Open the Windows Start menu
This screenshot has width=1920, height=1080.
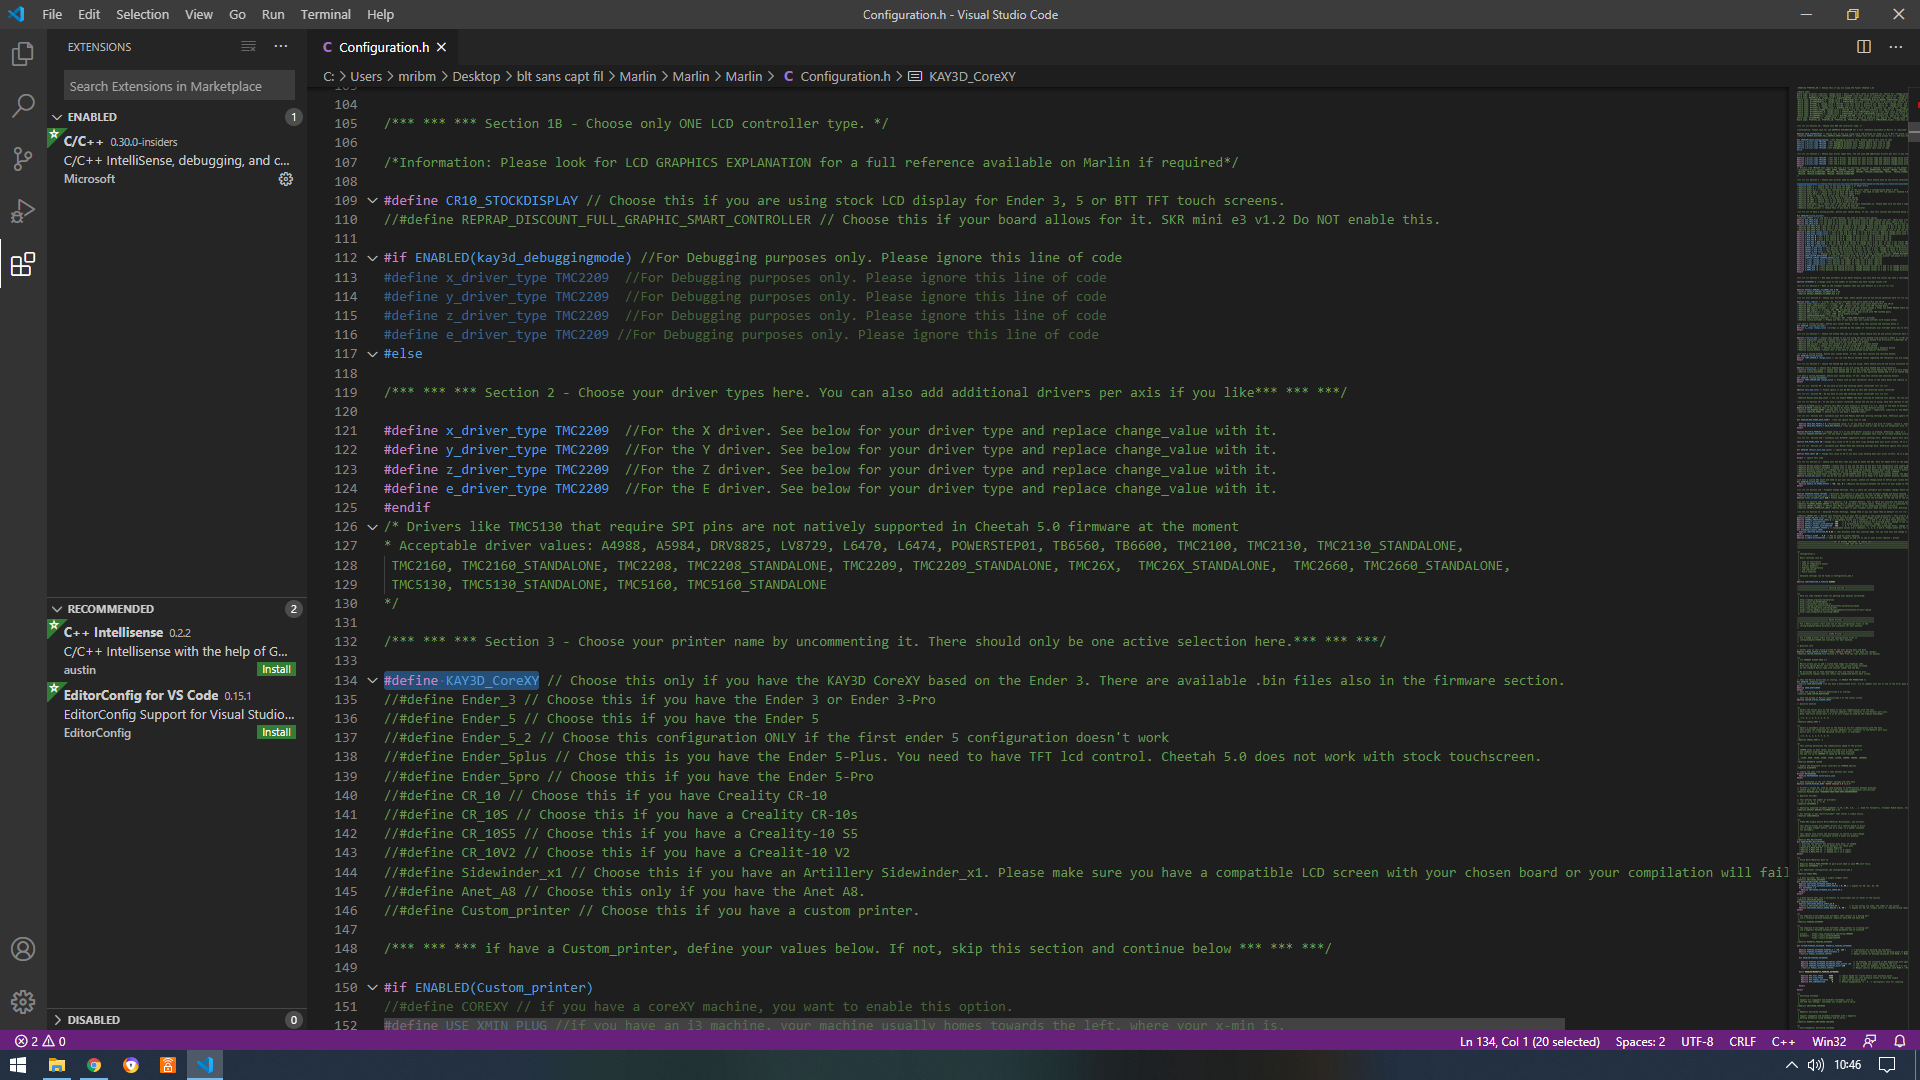pyautogui.click(x=18, y=1065)
